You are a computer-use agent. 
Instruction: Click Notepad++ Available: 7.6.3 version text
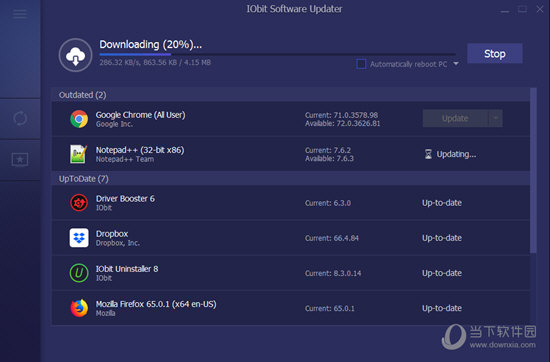329,159
